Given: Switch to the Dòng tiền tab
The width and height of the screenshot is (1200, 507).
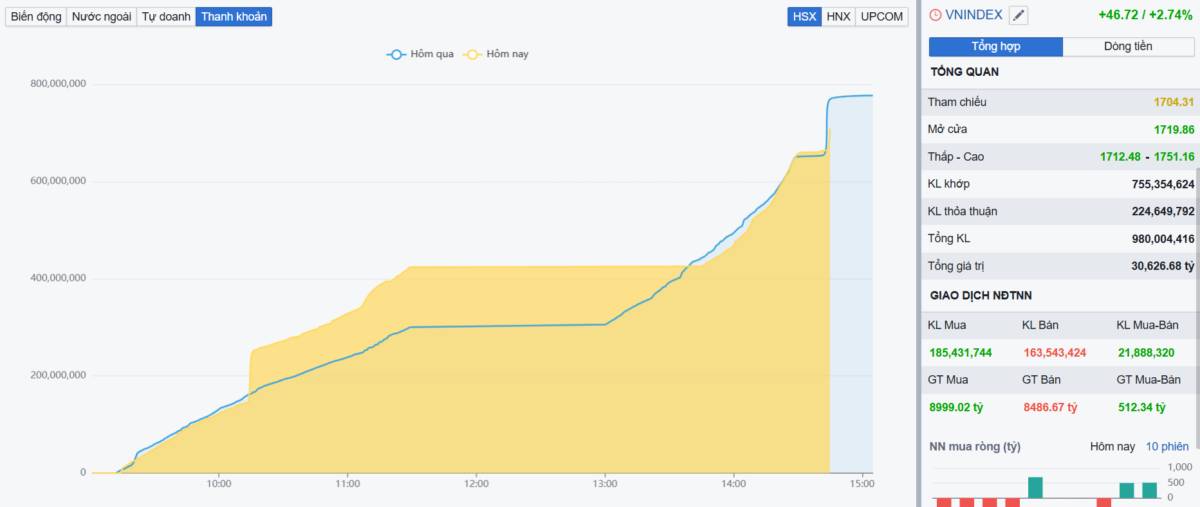Looking at the screenshot, I should click(1128, 47).
